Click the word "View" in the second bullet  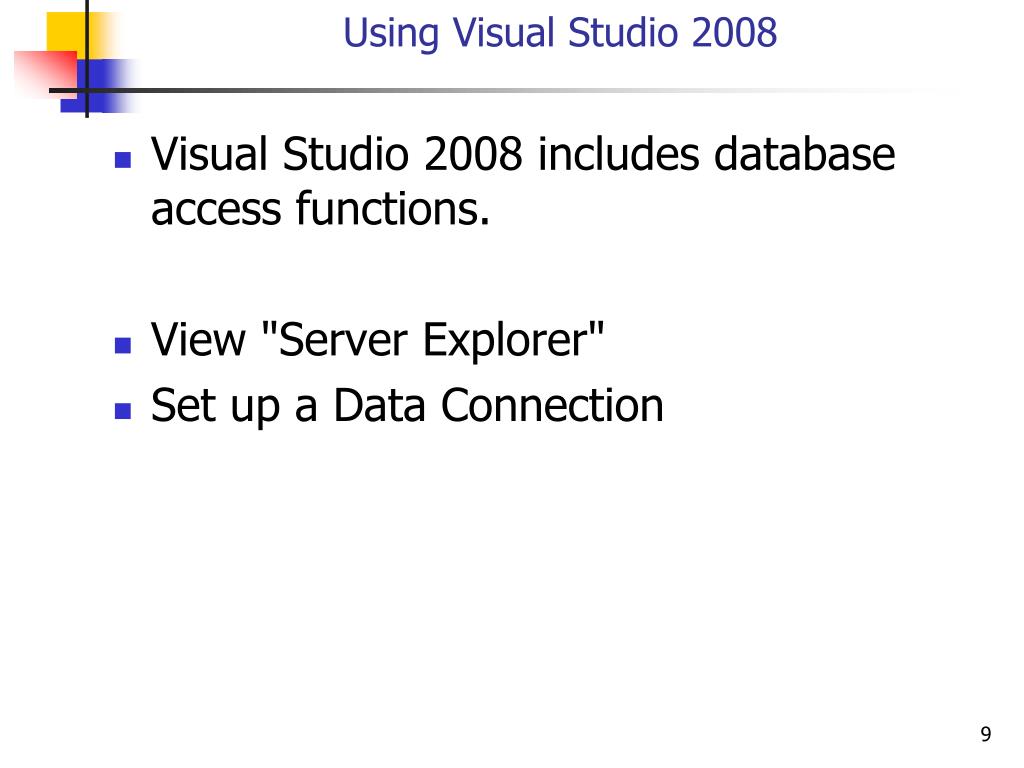pos(198,340)
